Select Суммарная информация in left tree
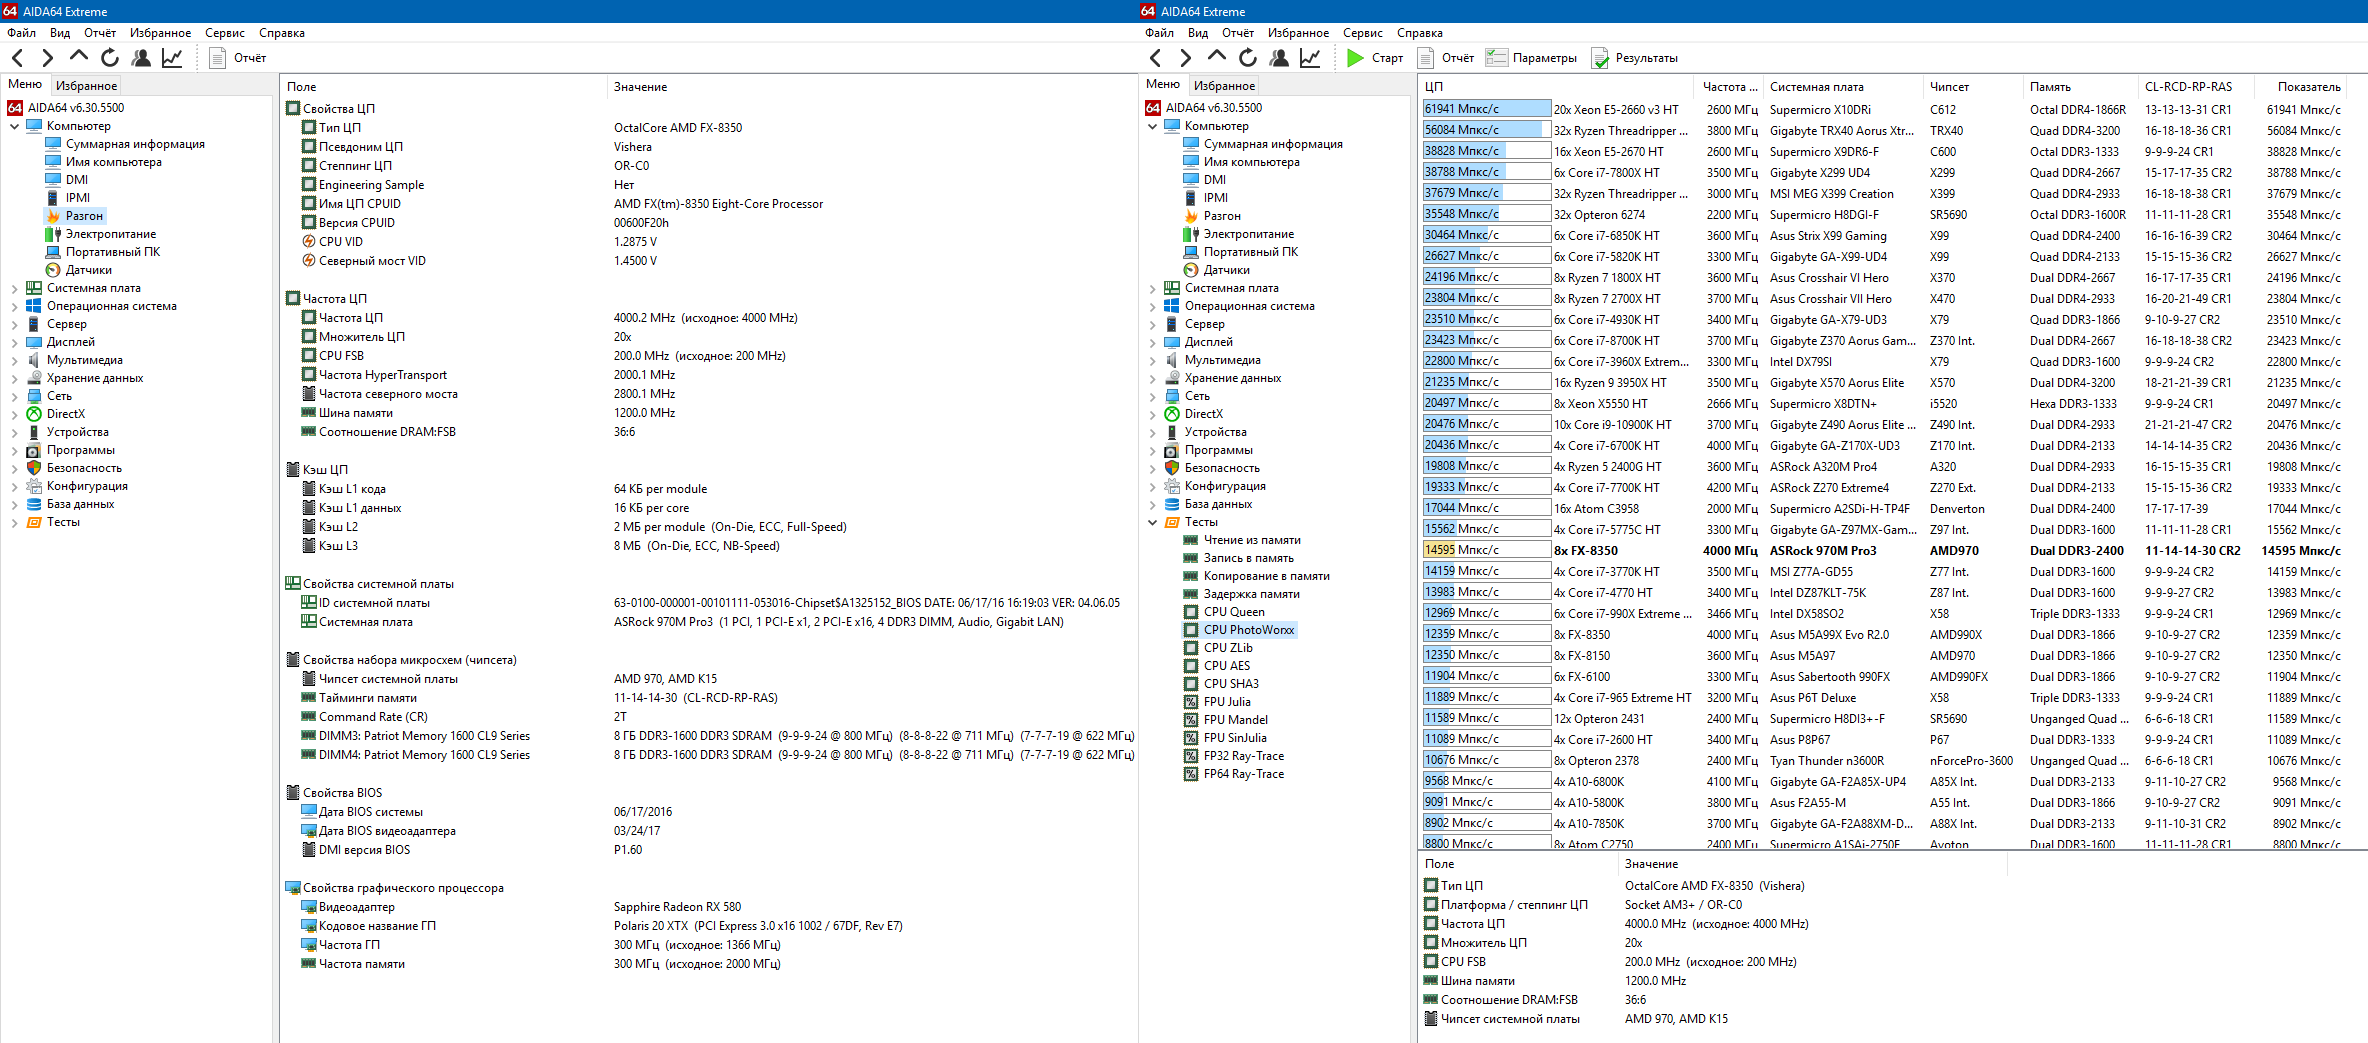Viewport: 2368px width, 1043px height. click(125, 144)
